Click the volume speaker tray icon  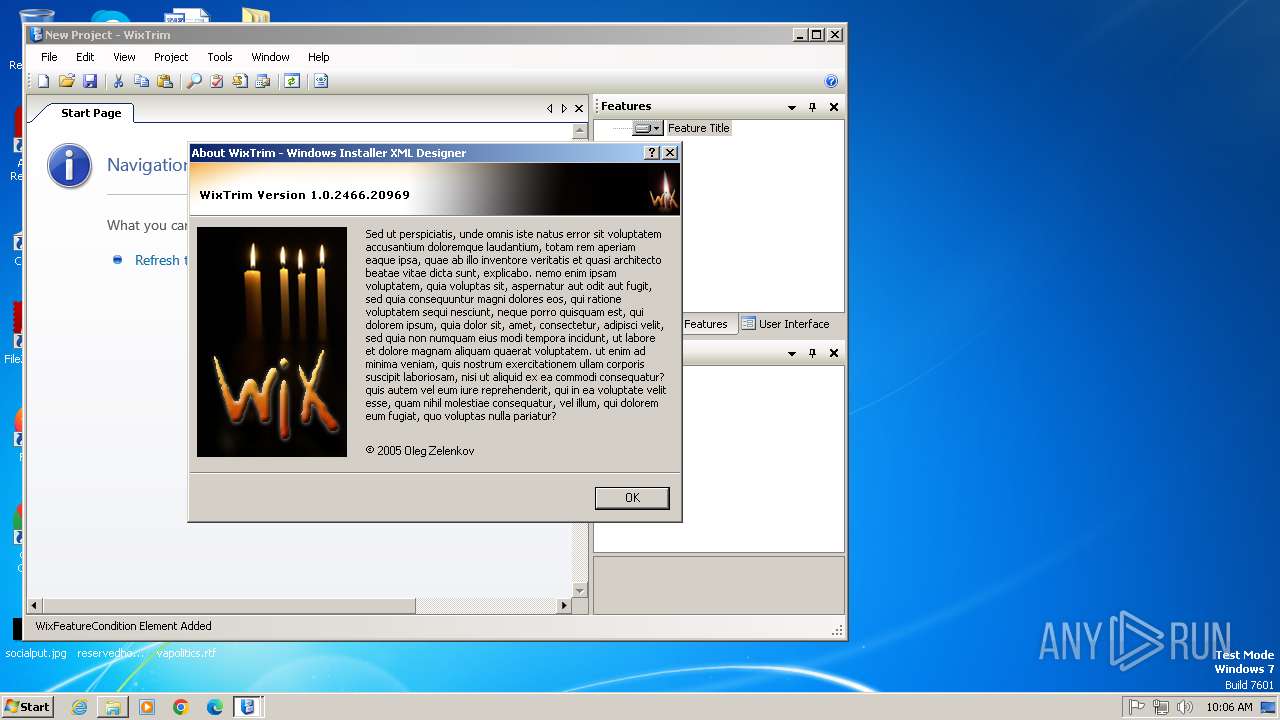point(1185,707)
